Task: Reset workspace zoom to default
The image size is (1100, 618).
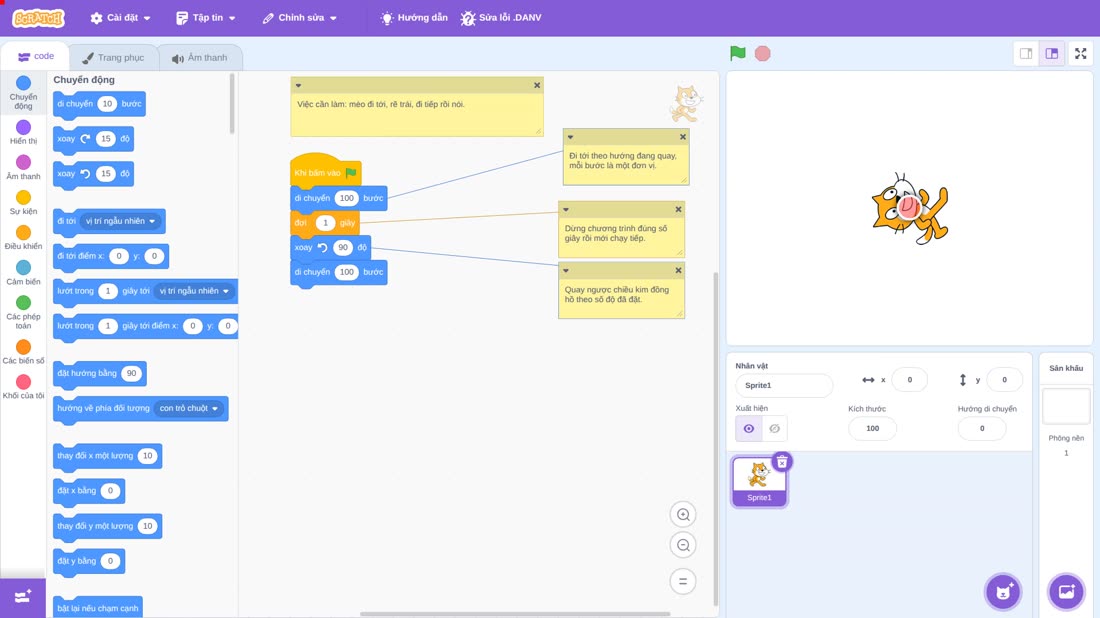Action: pyautogui.click(x=683, y=582)
